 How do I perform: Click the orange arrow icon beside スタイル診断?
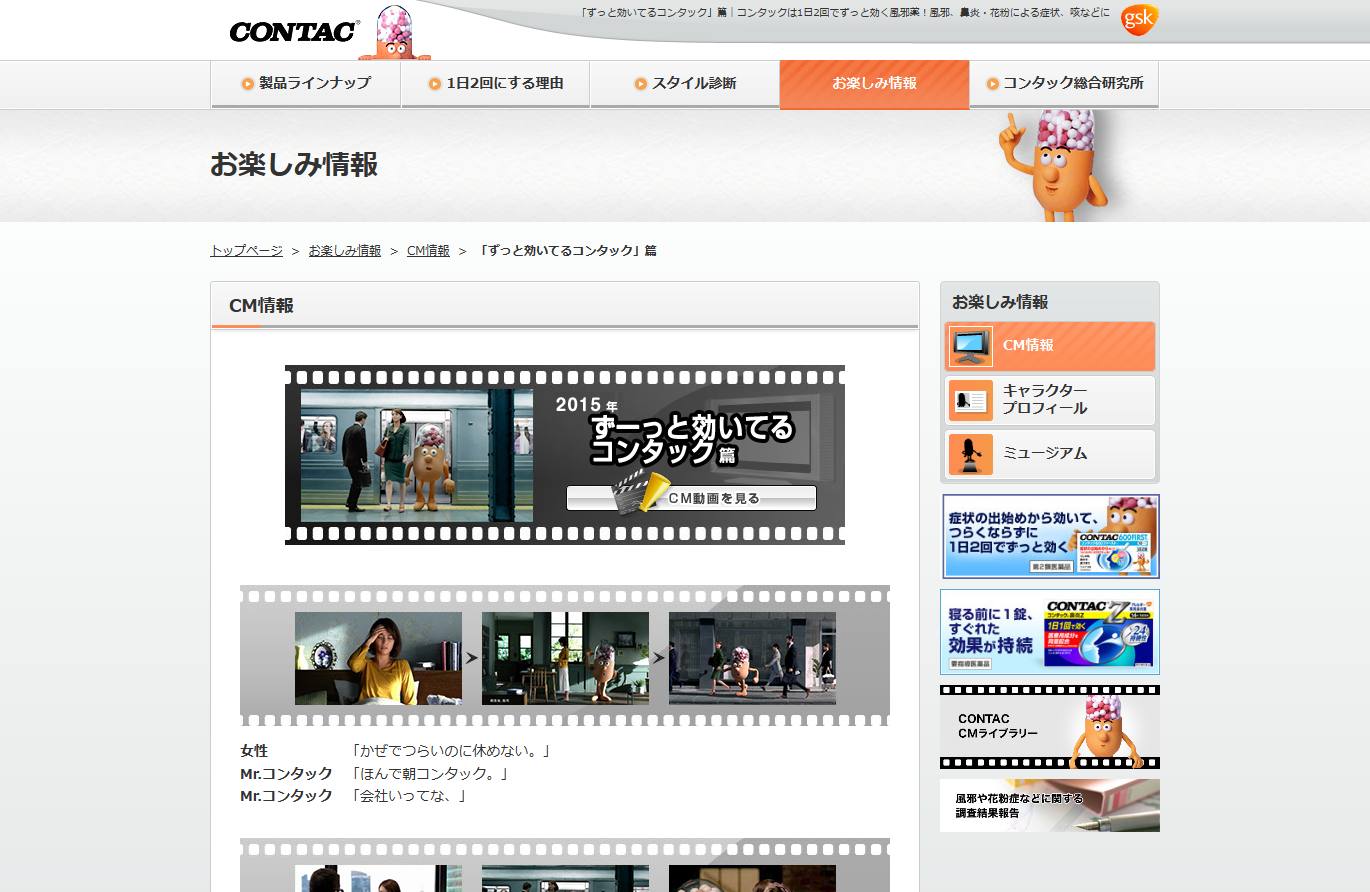[641, 84]
